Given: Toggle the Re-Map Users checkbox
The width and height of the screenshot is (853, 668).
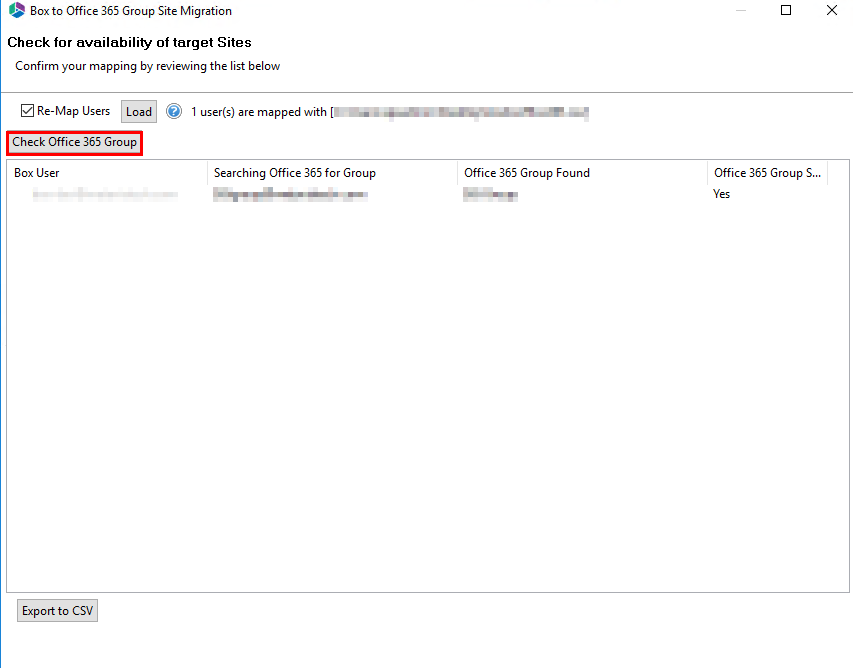Looking at the screenshot, I should (27, 110).
